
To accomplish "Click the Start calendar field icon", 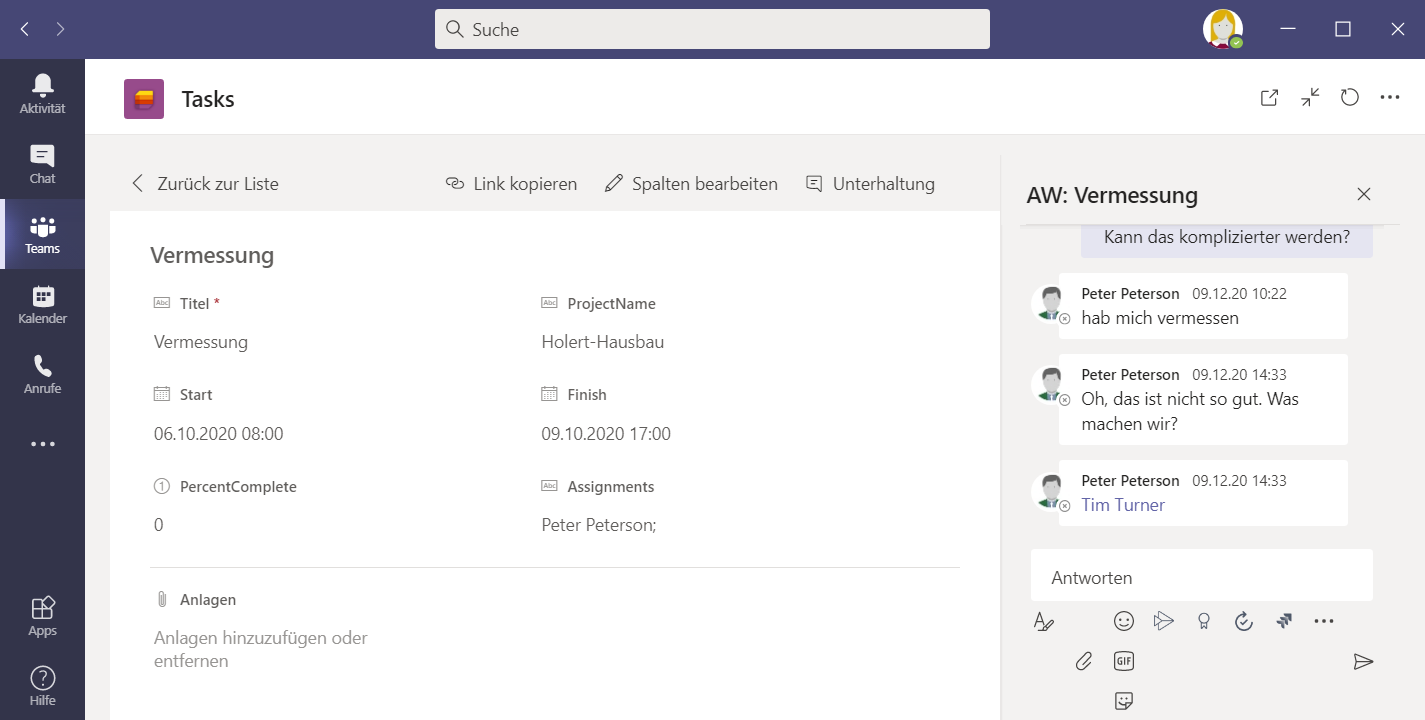I will (x=162, y=394).
